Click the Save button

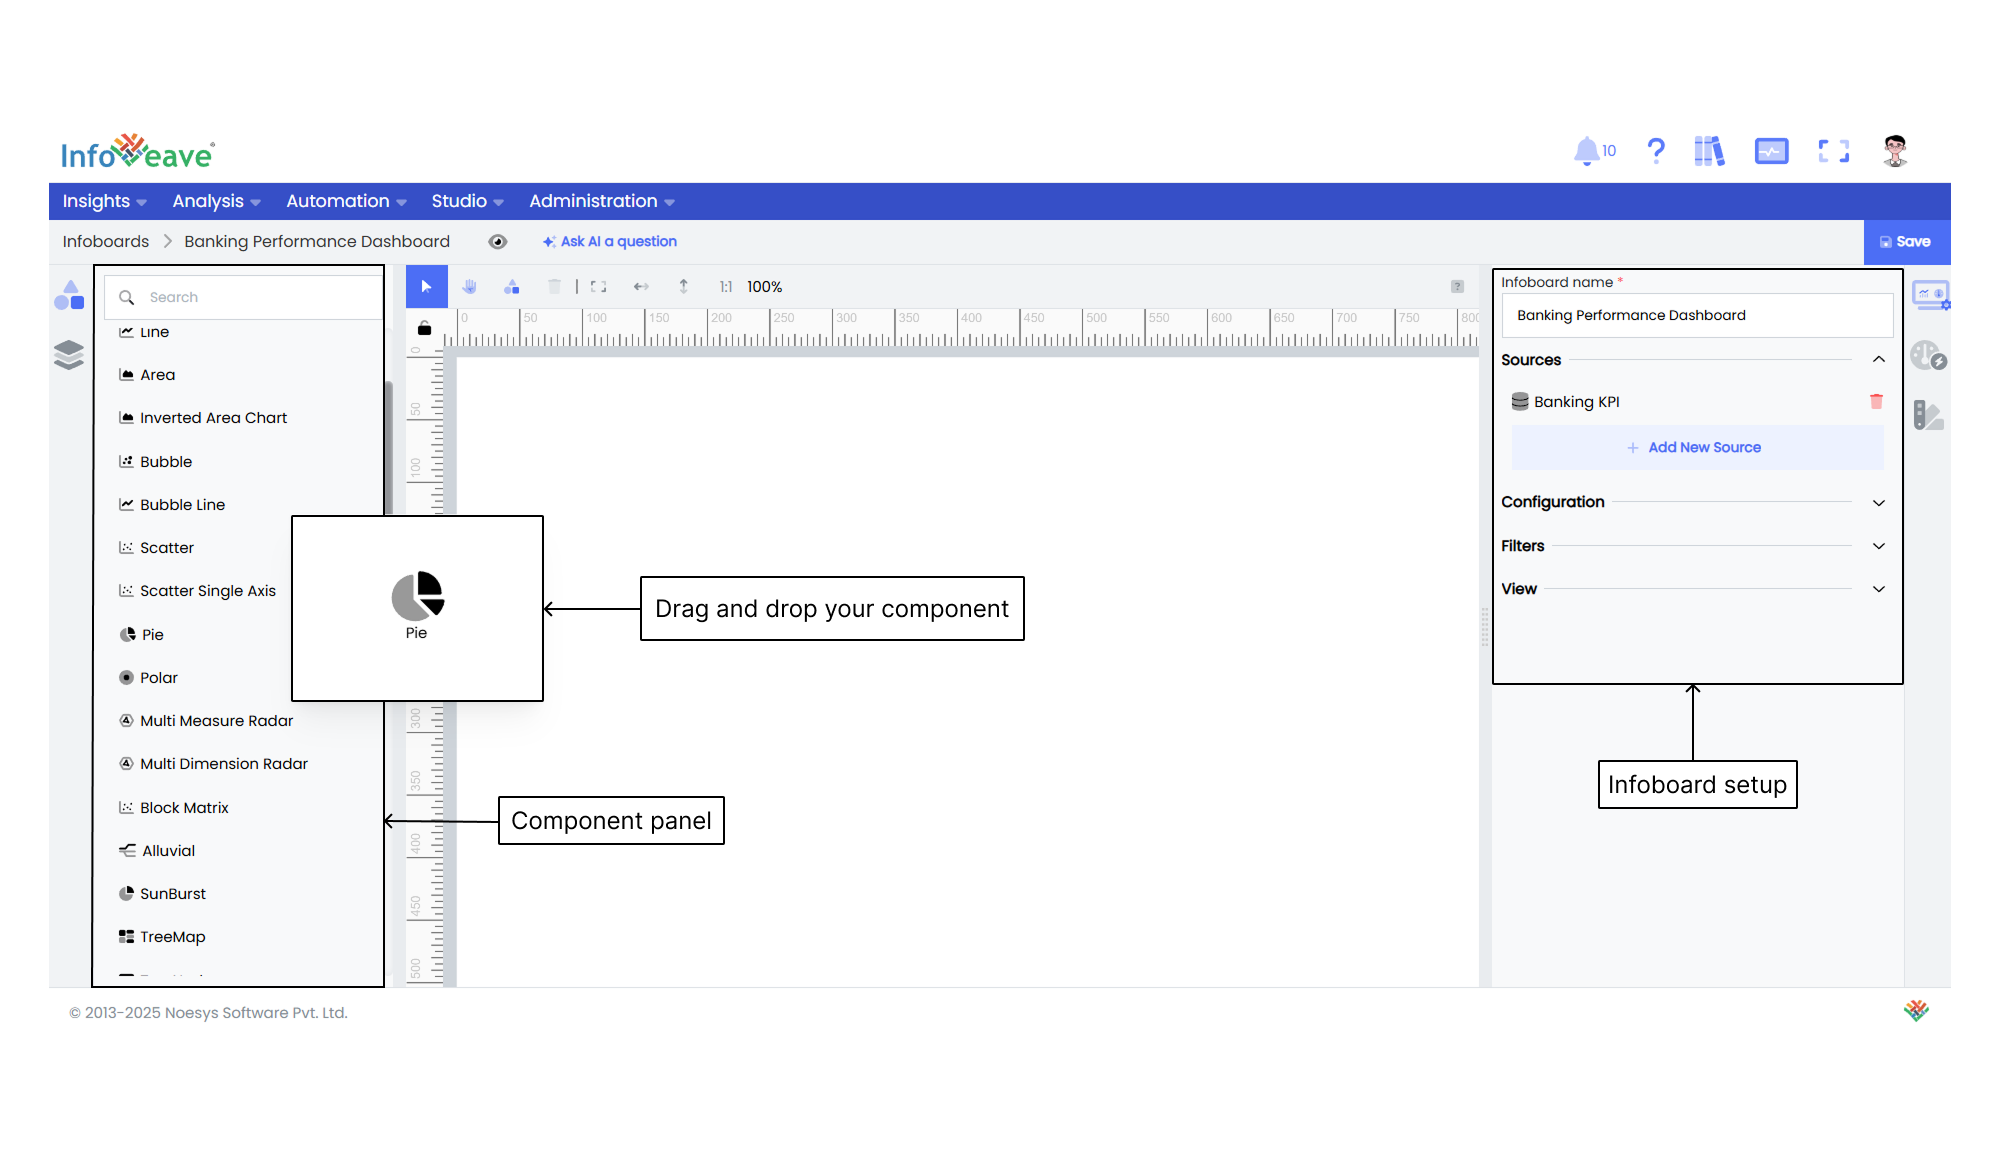coord(1907,242)
